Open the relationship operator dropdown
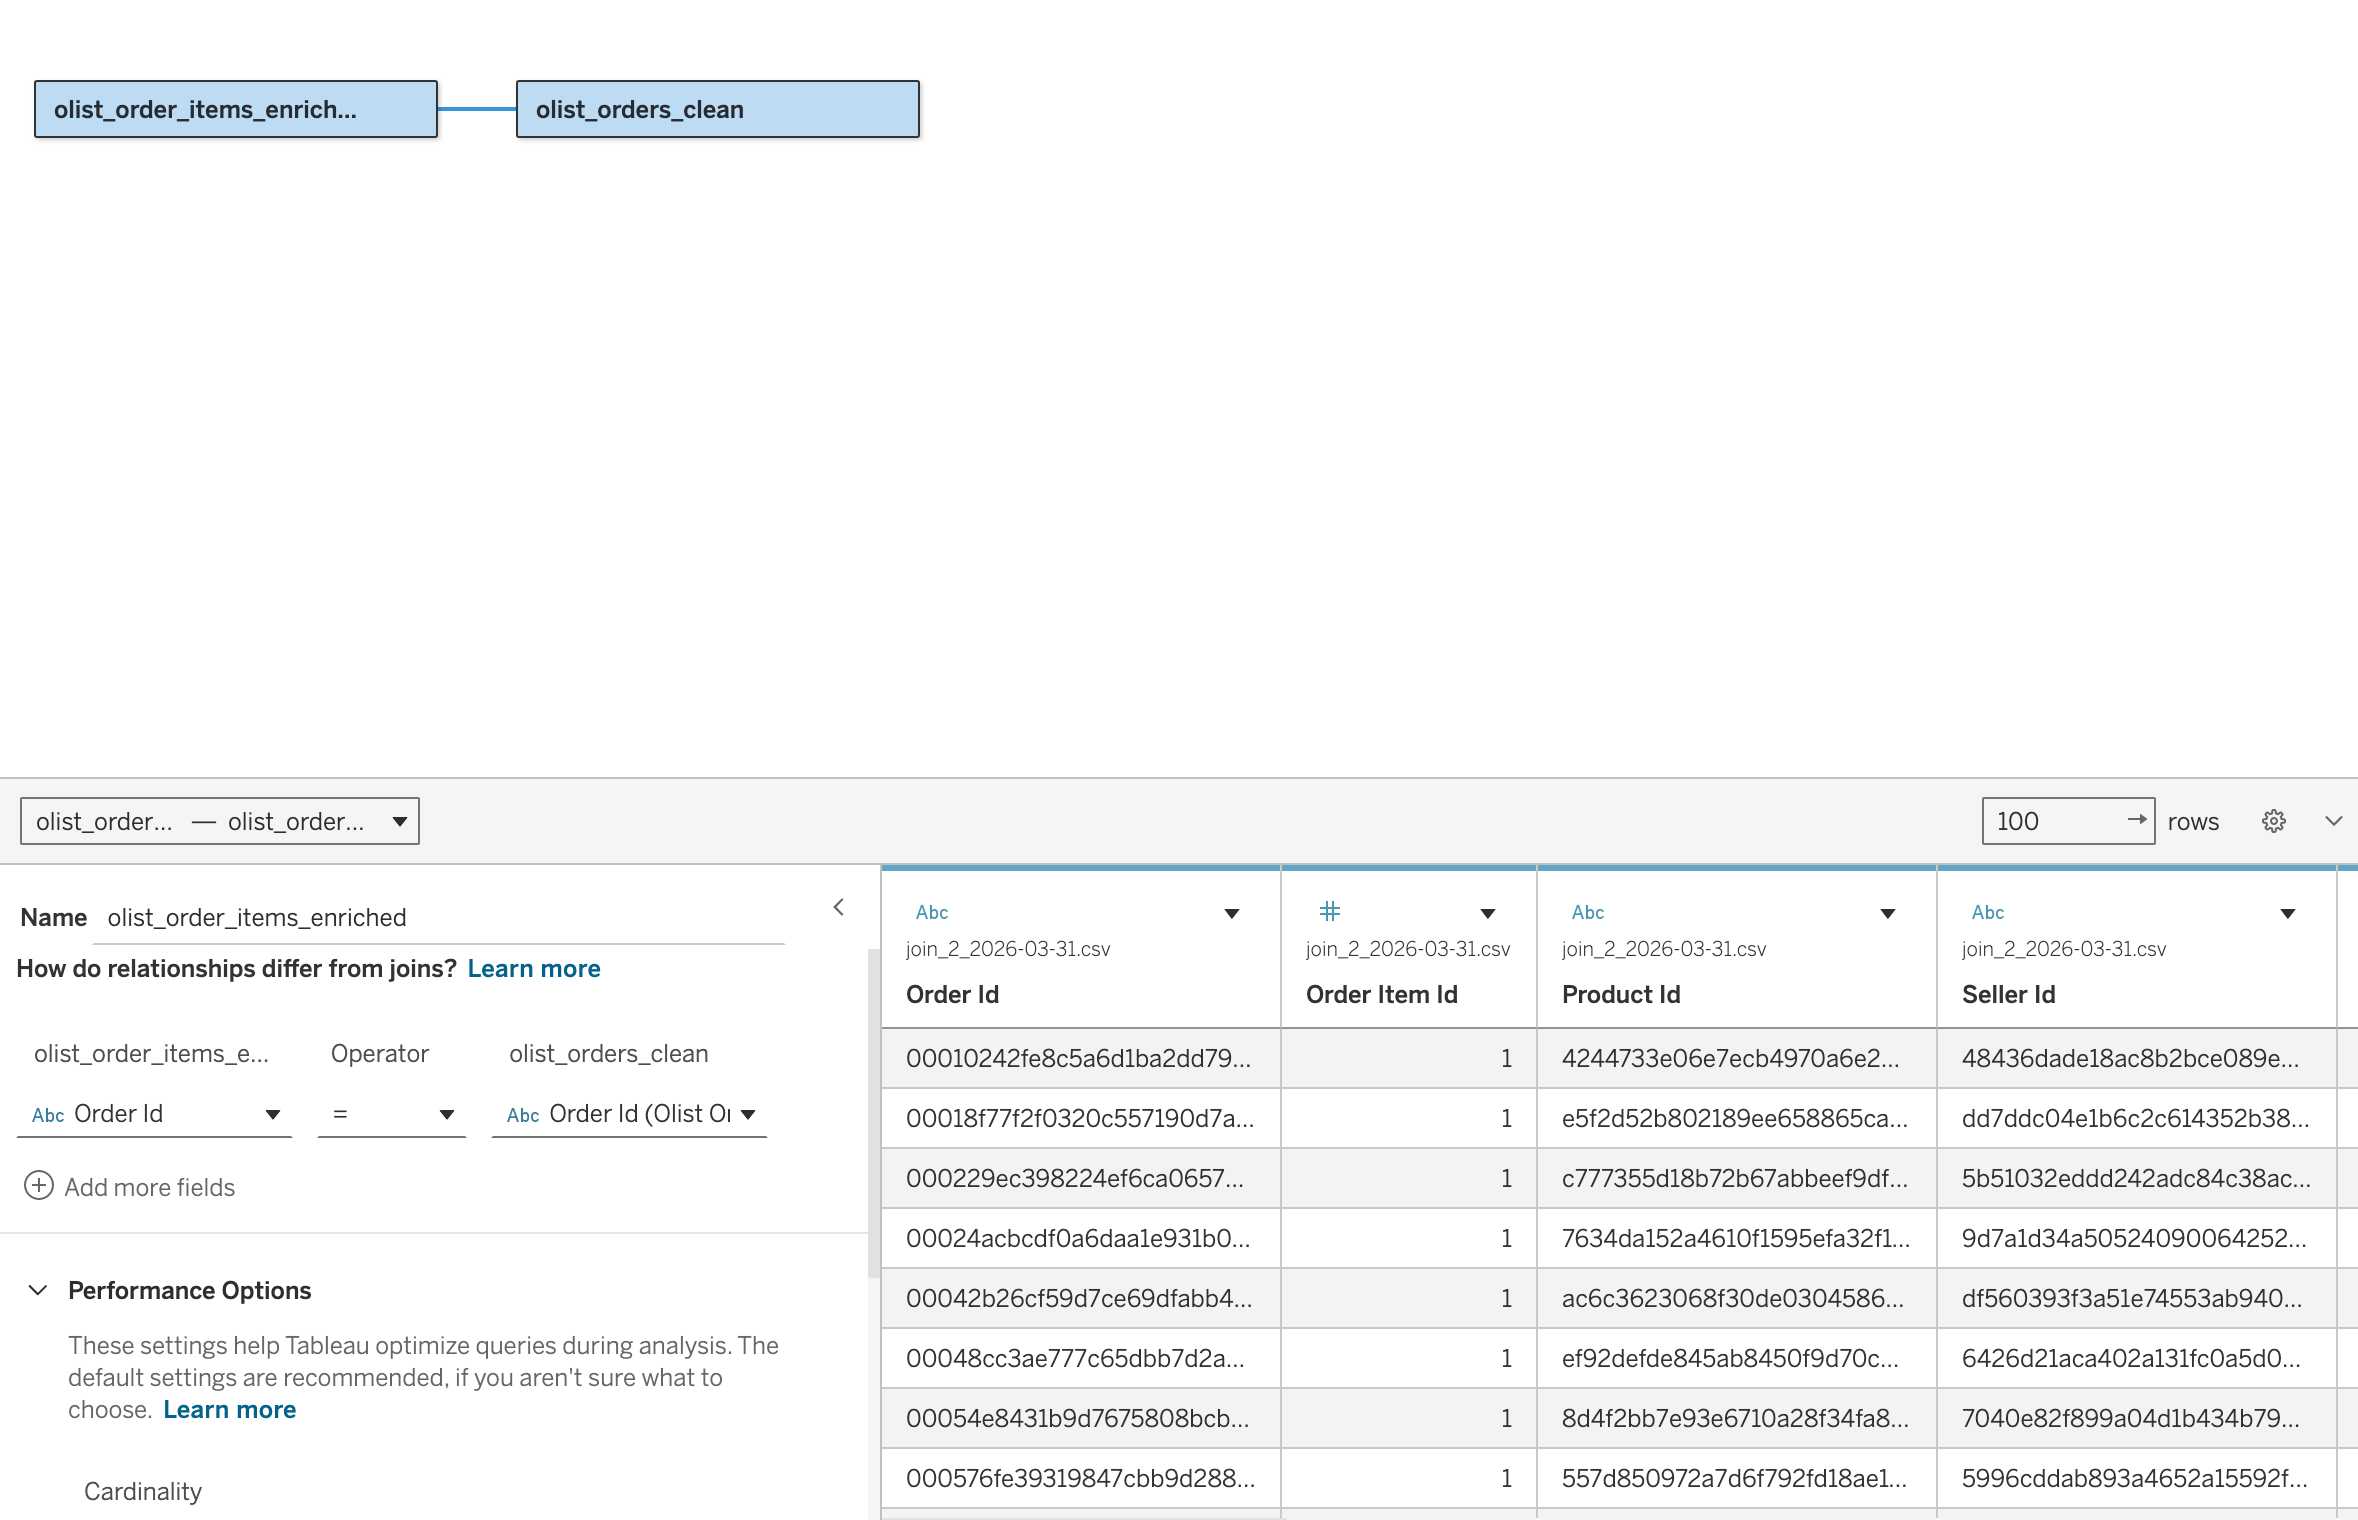2358x1520 pixels. pyautogui.click(x=446, y=1114)
